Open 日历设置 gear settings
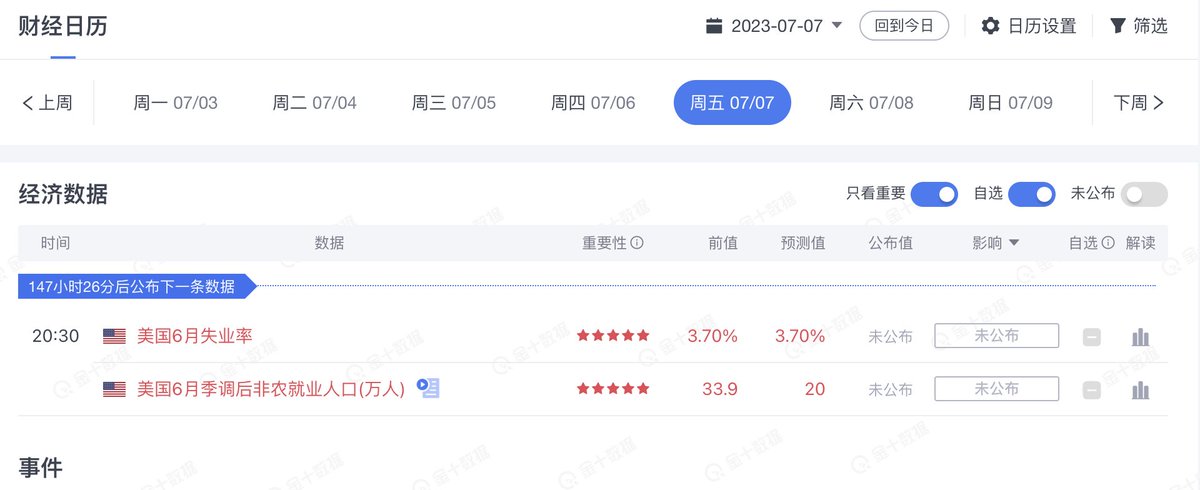Image resolution: width=1200 pixels, height=490 pixels. 990,26
